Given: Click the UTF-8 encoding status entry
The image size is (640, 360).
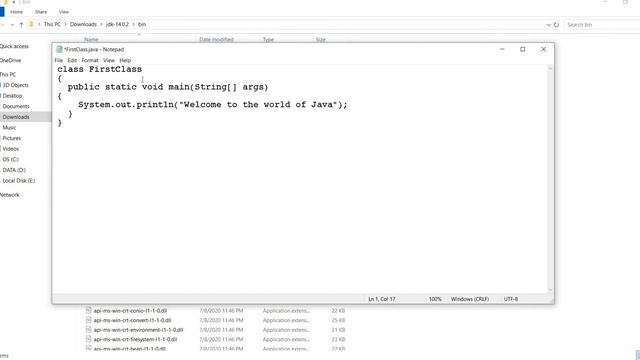Looking at the screenshot, I should [511, 299].
